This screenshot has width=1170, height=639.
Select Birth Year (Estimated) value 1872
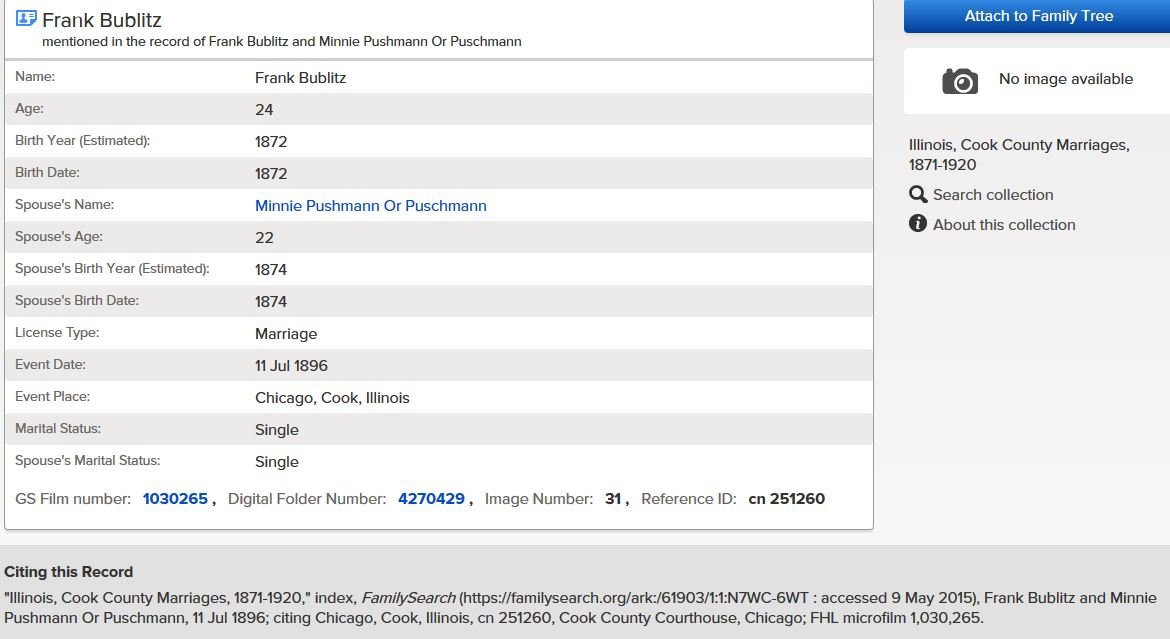271,142
